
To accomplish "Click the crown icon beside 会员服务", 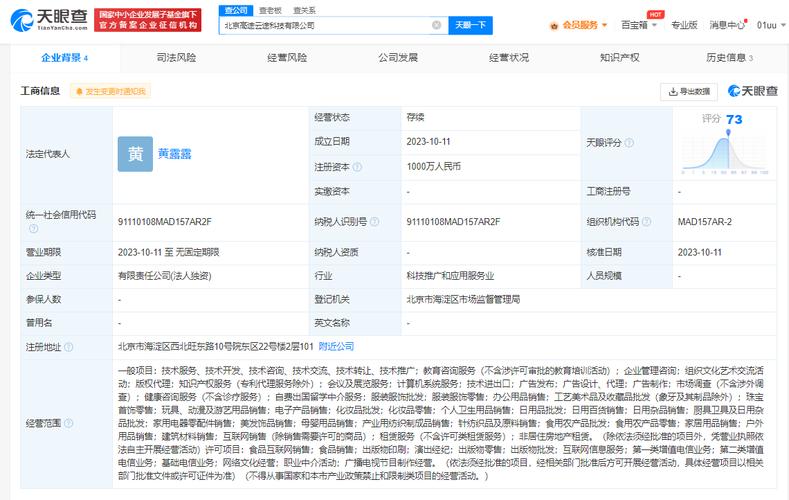I will pos(554,25).
